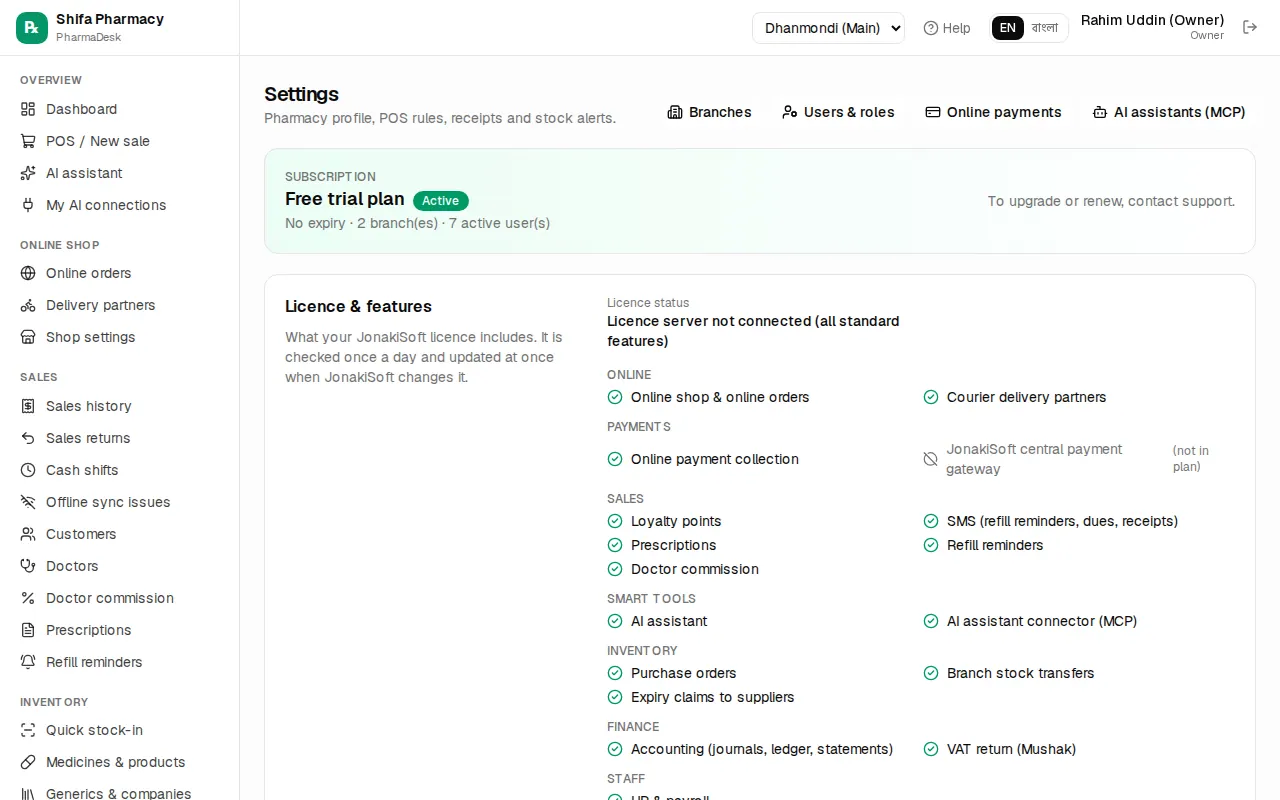Viewport: 1280px width, 800px height.
Task: Click the plug icon for My AI connections
Action: point(28,205)
